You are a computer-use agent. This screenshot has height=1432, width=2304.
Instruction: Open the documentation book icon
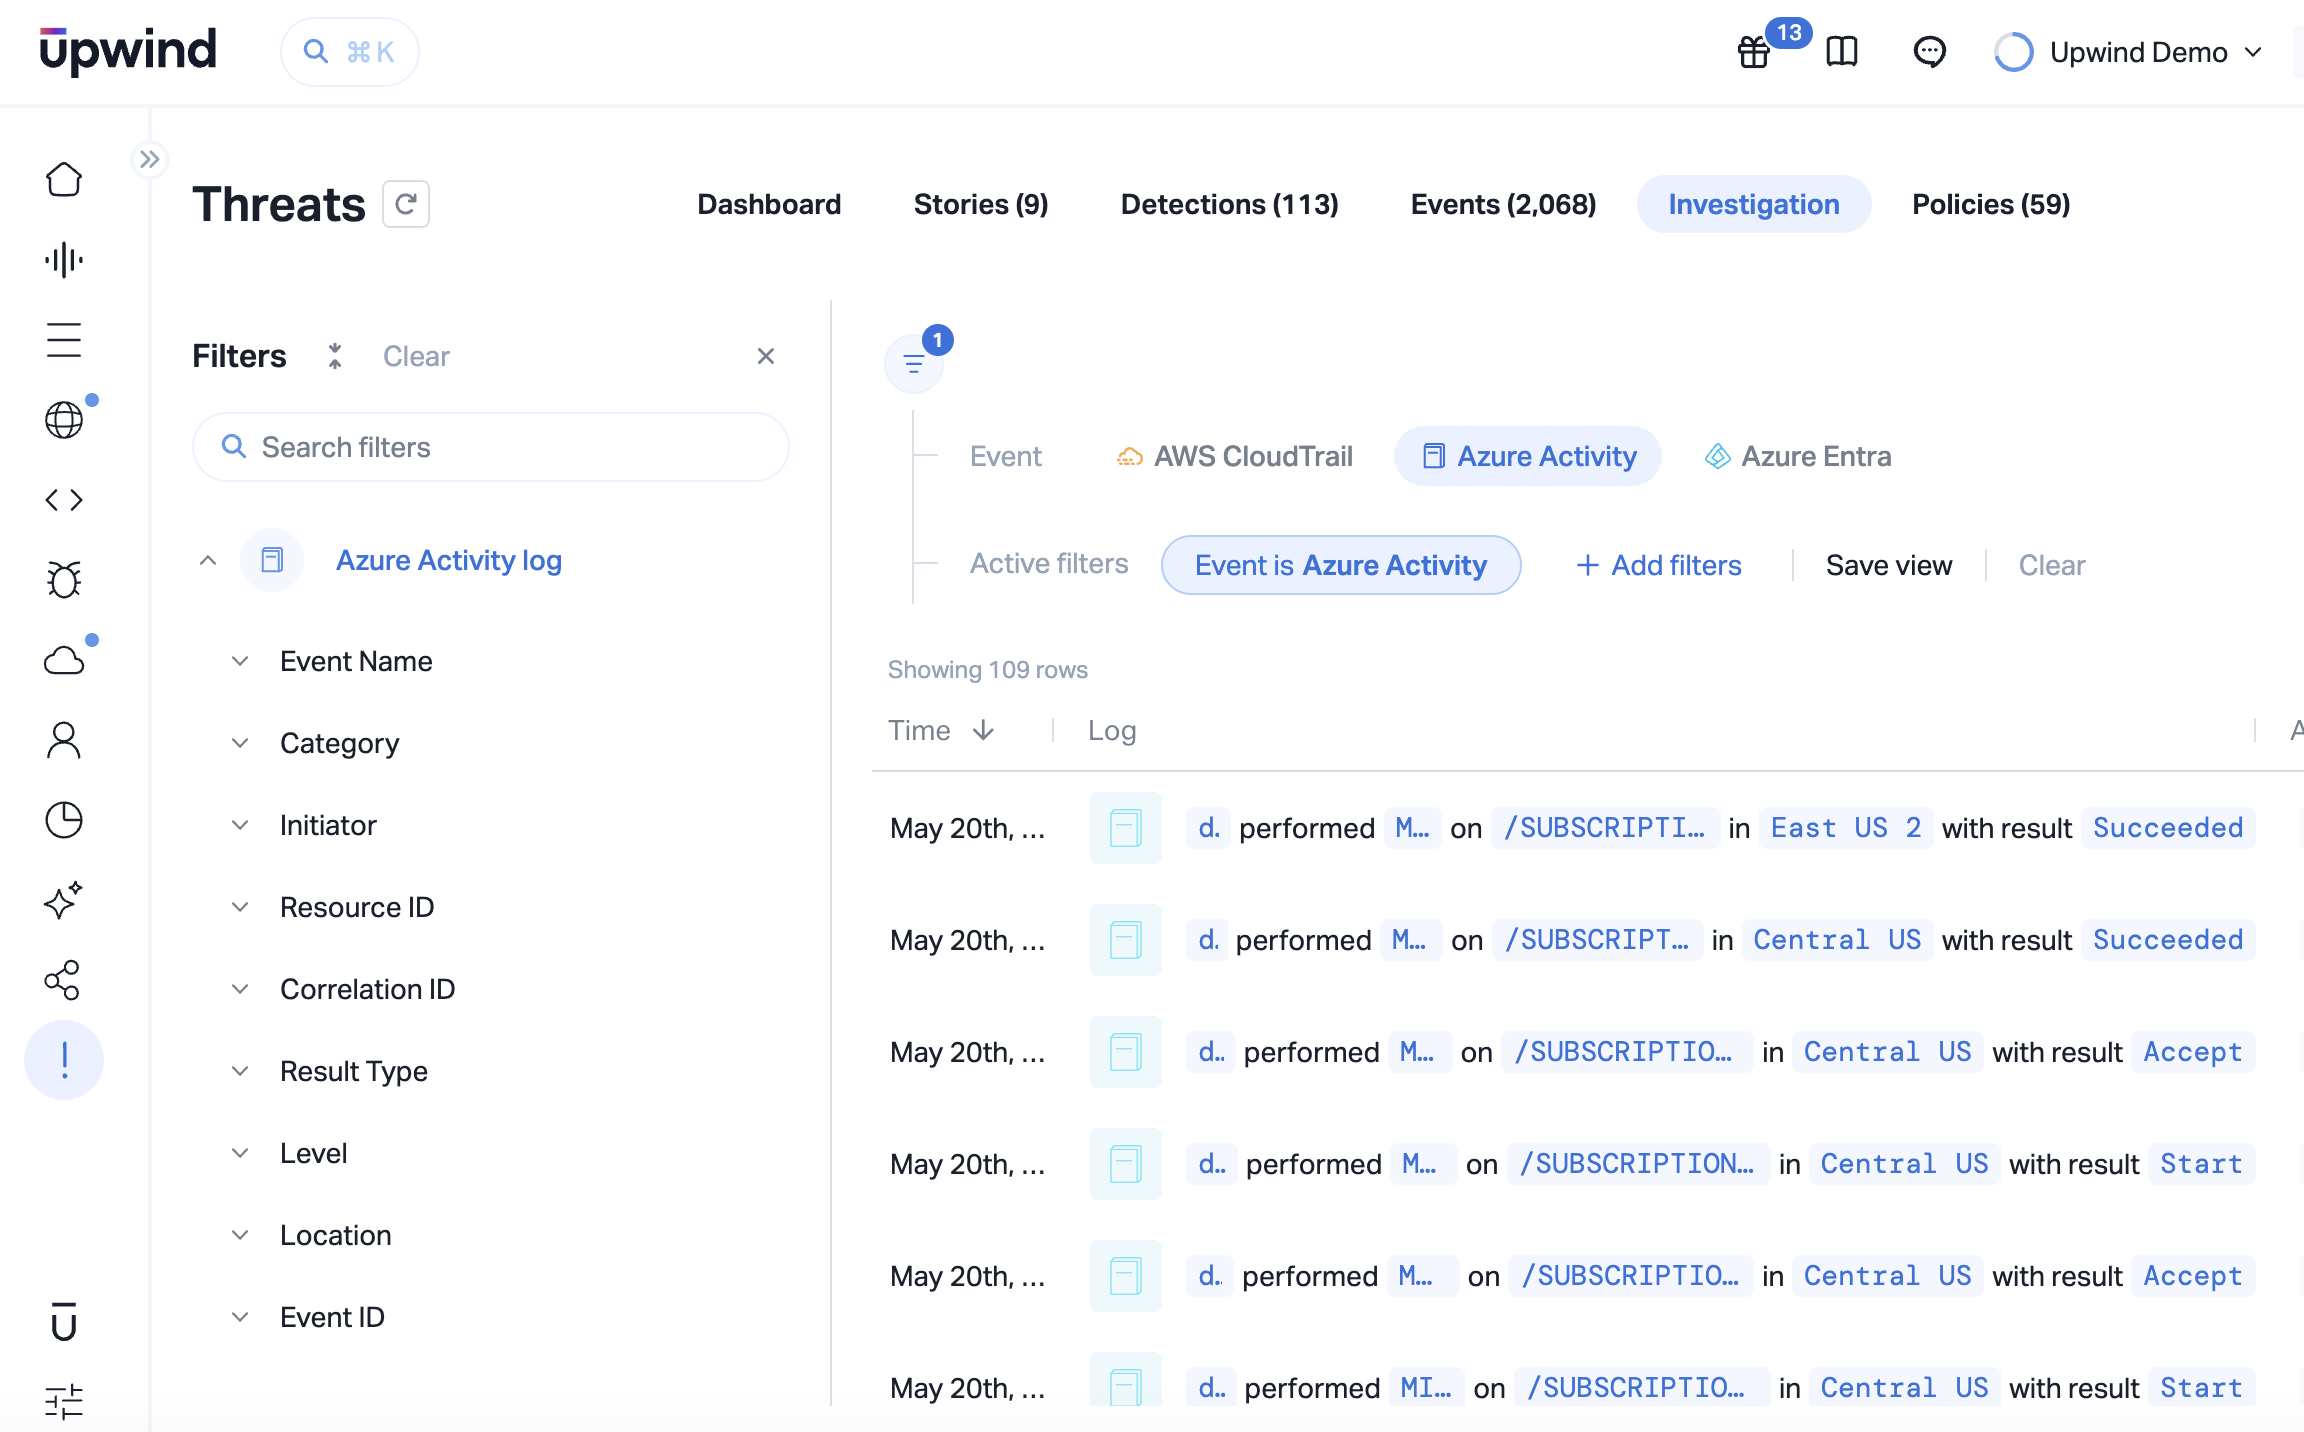tap(1842, 52)
